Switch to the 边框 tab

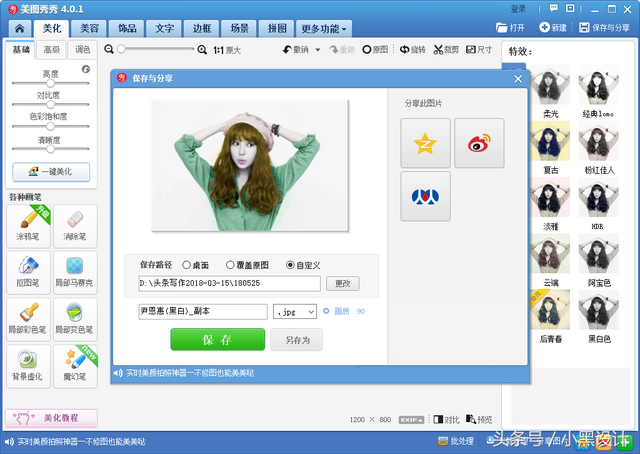pyautogui.click(x=202, y=29)
